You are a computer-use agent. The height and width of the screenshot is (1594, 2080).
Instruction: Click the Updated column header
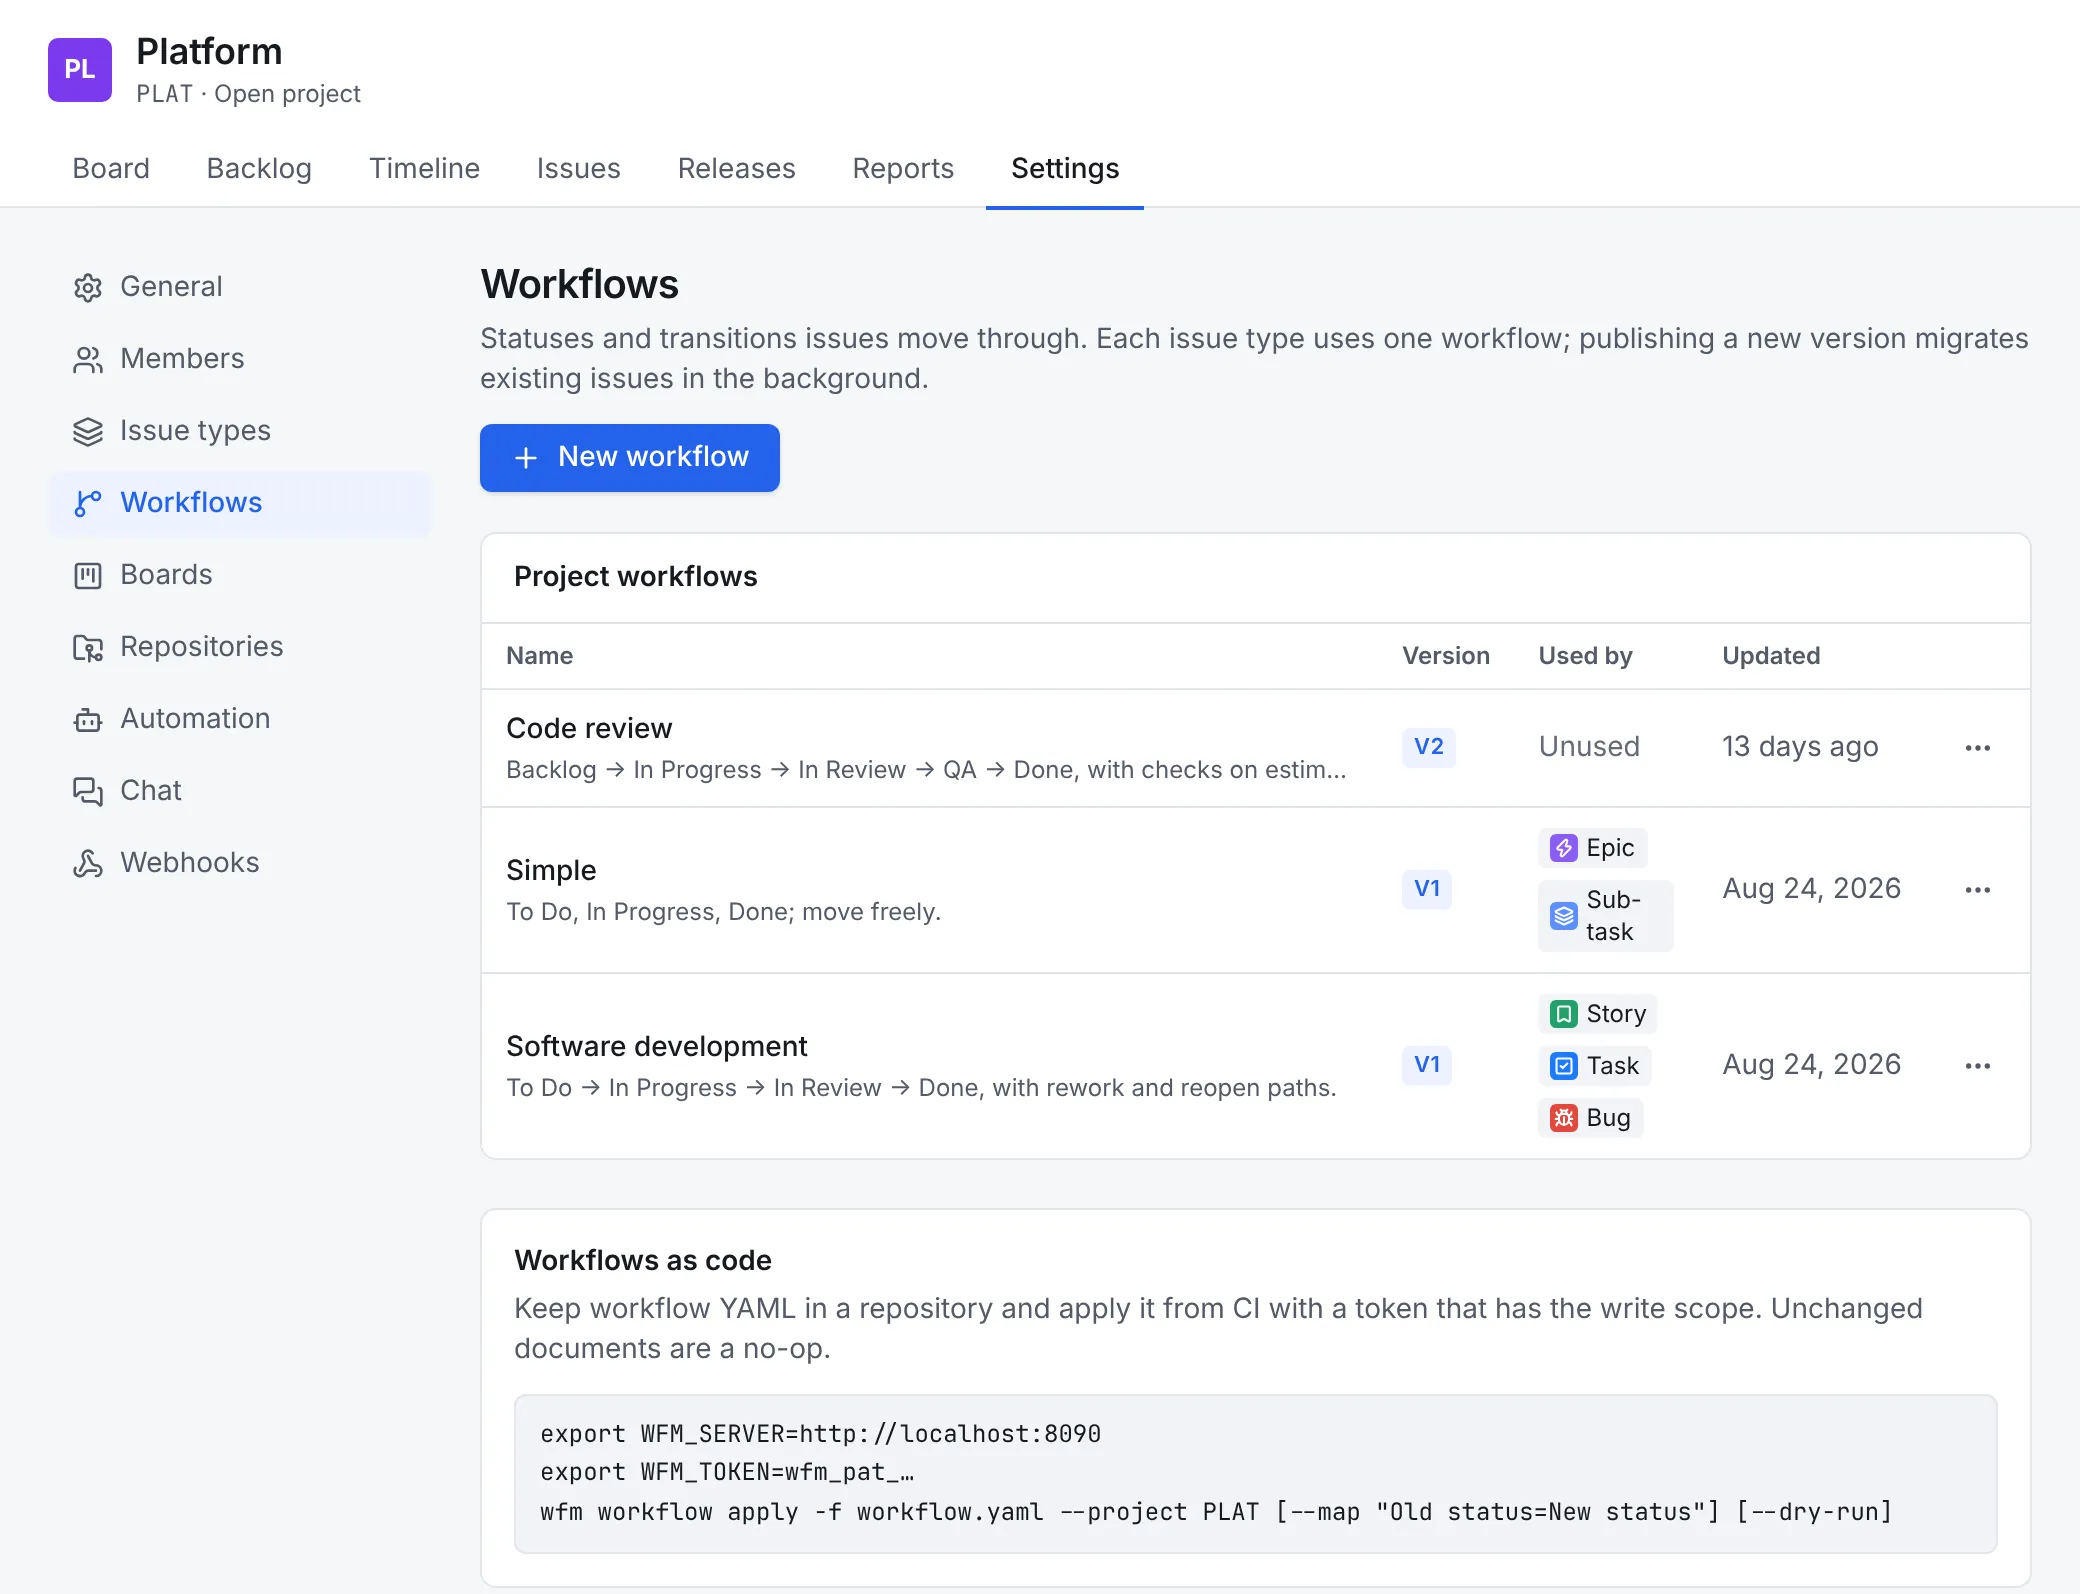[1771, 656]
